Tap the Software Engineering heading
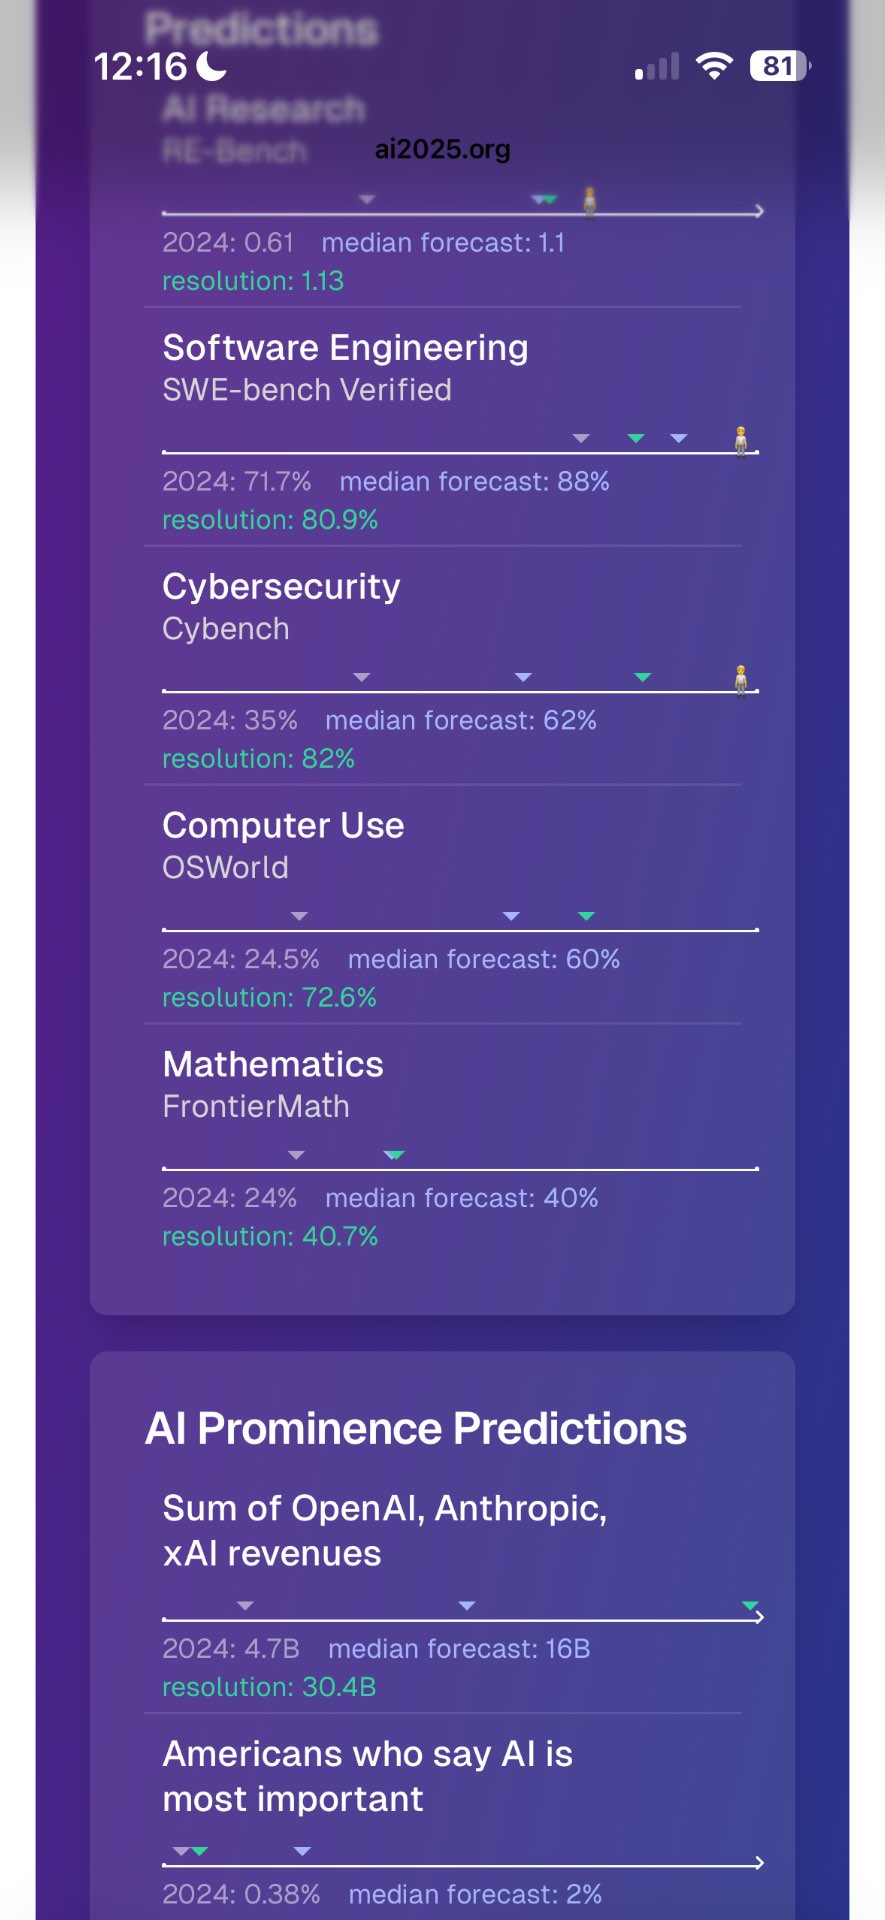 pyautogui.click(x=345, y=348)
